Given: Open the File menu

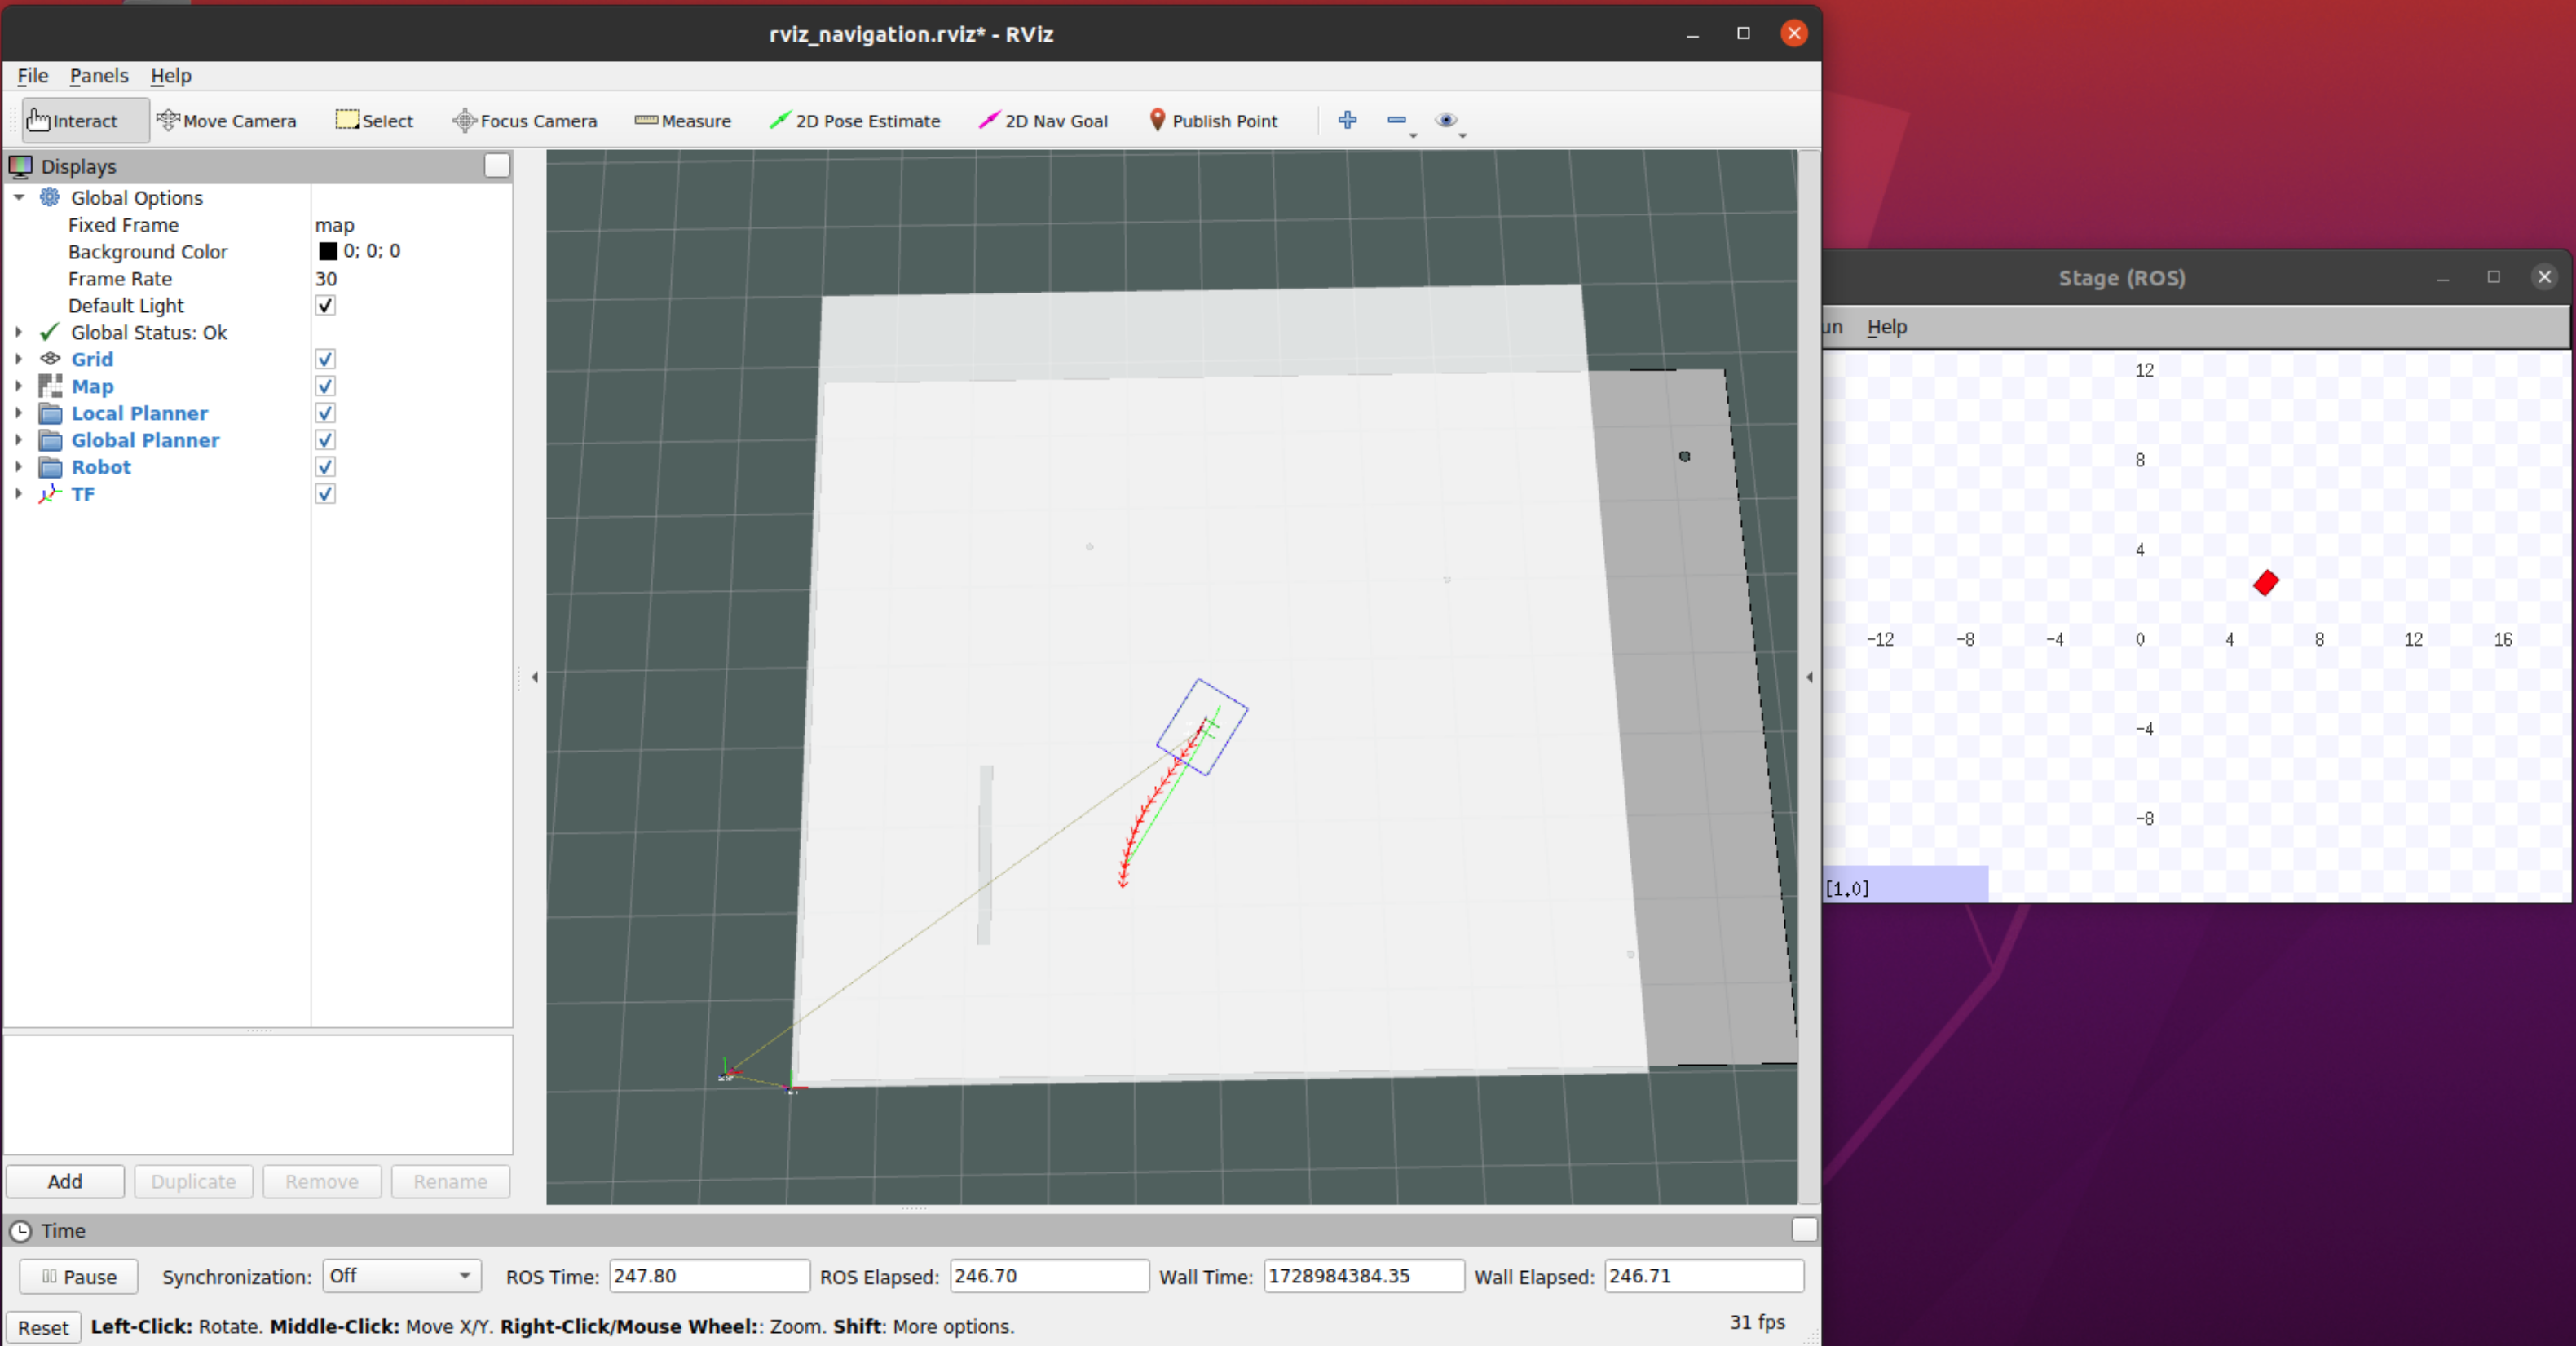Looking at the screenshot, I should point(32,76).
